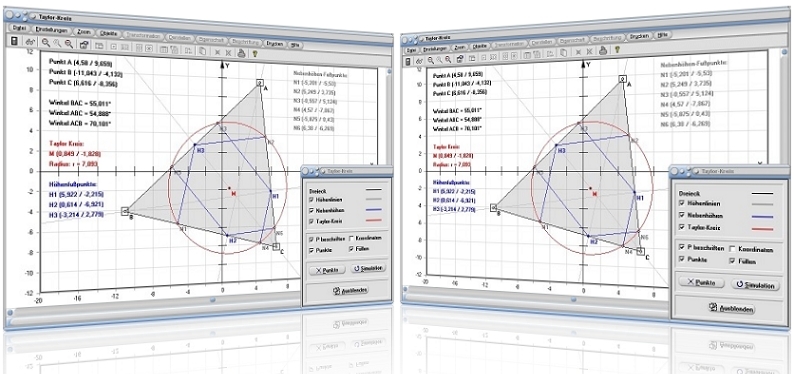Click first magnifier zoom icon, right window
This screenshot has height=374, width=794.
[431, 59]
